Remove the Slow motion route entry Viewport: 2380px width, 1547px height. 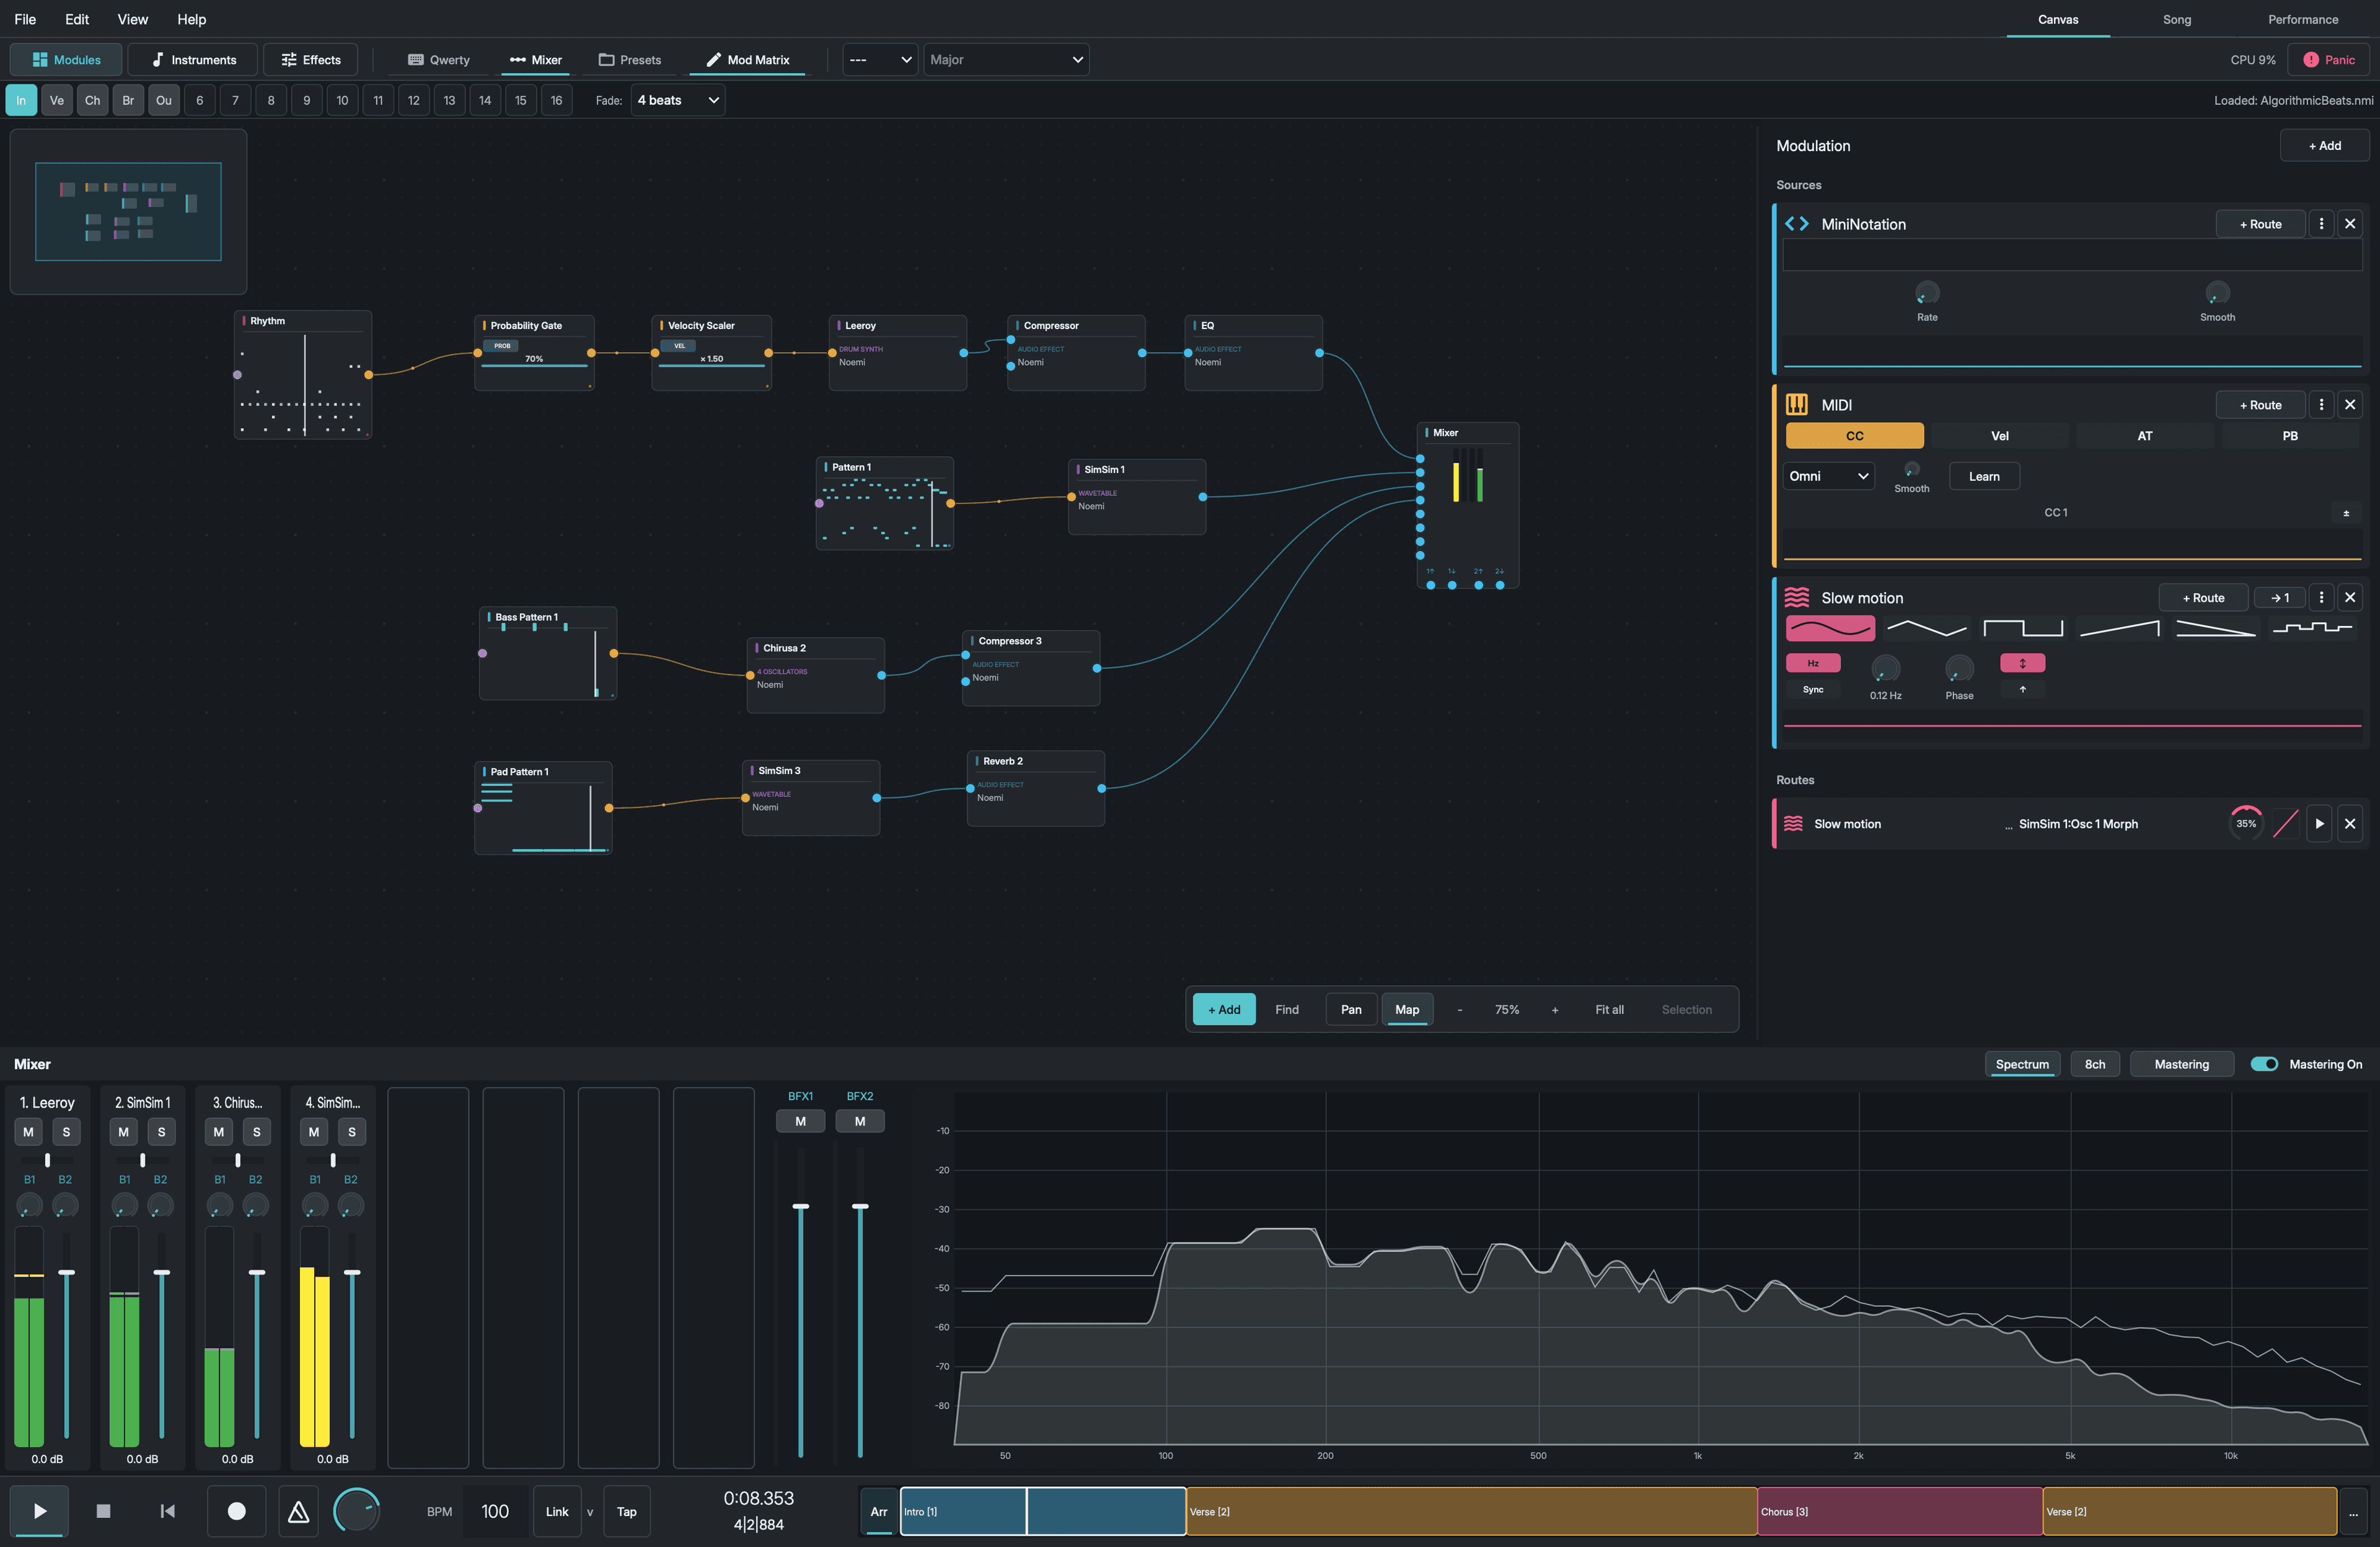pos(2350,824)
